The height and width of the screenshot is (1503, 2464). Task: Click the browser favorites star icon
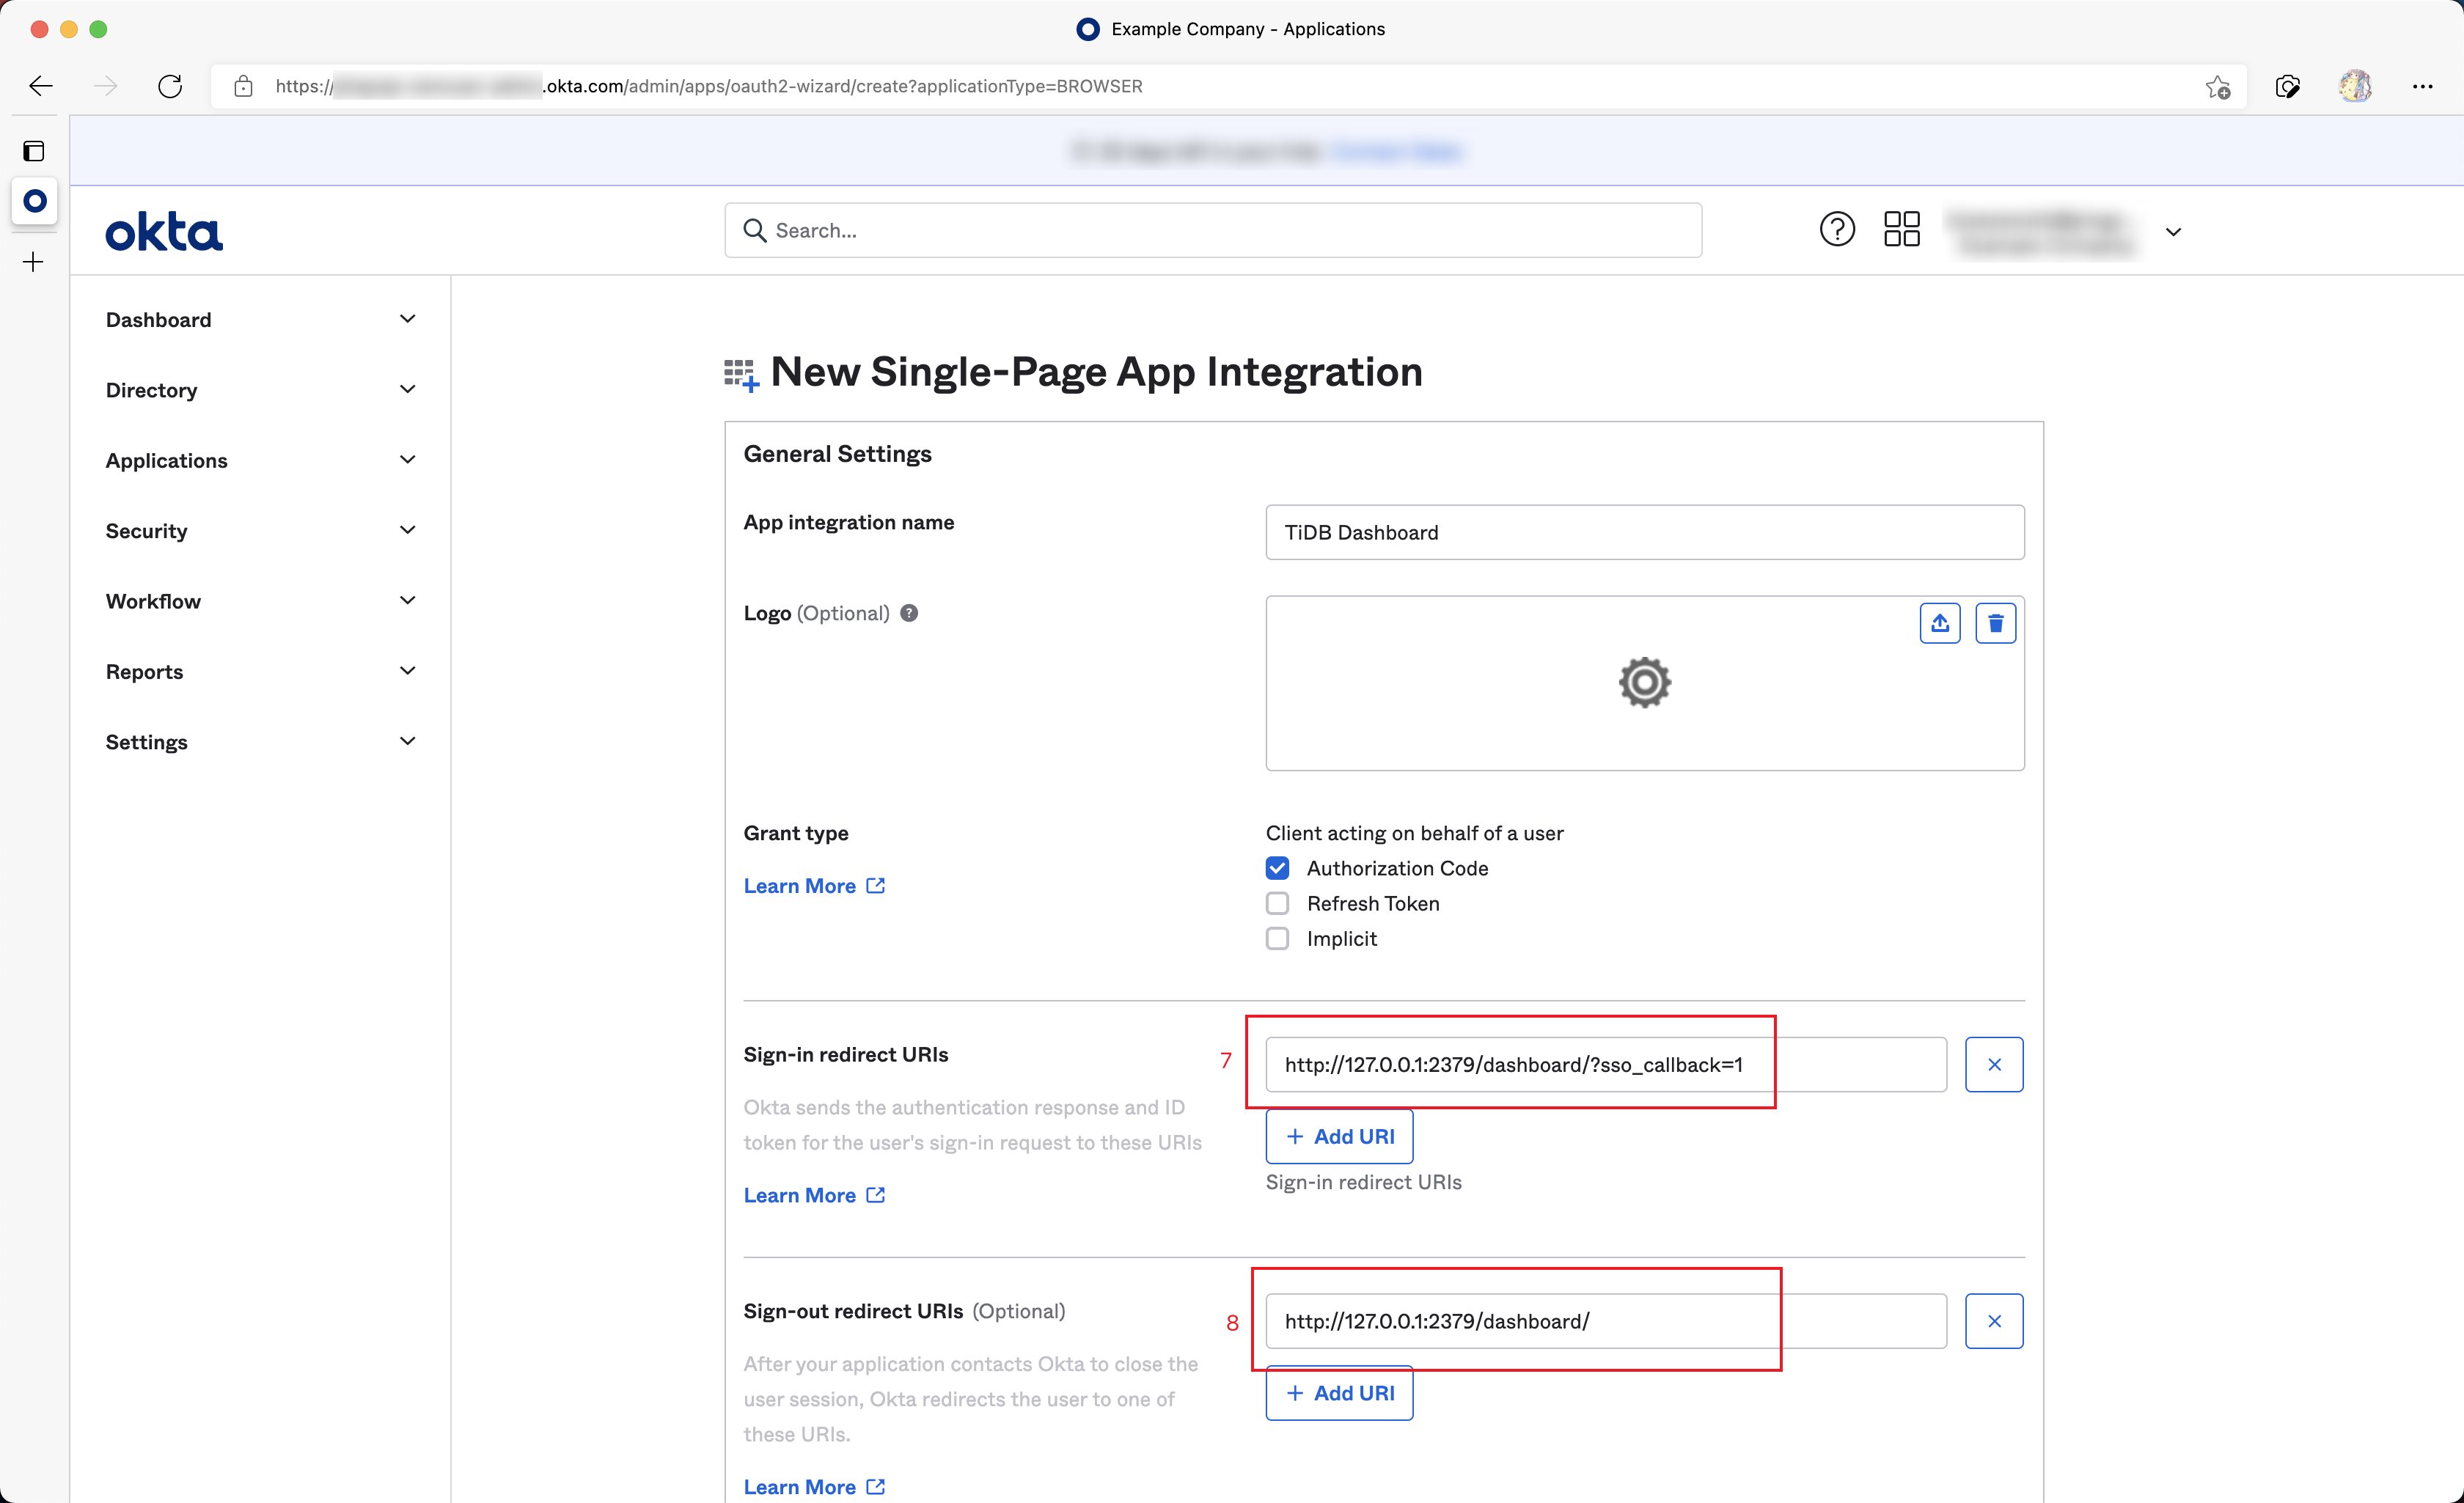(2217, 87)
